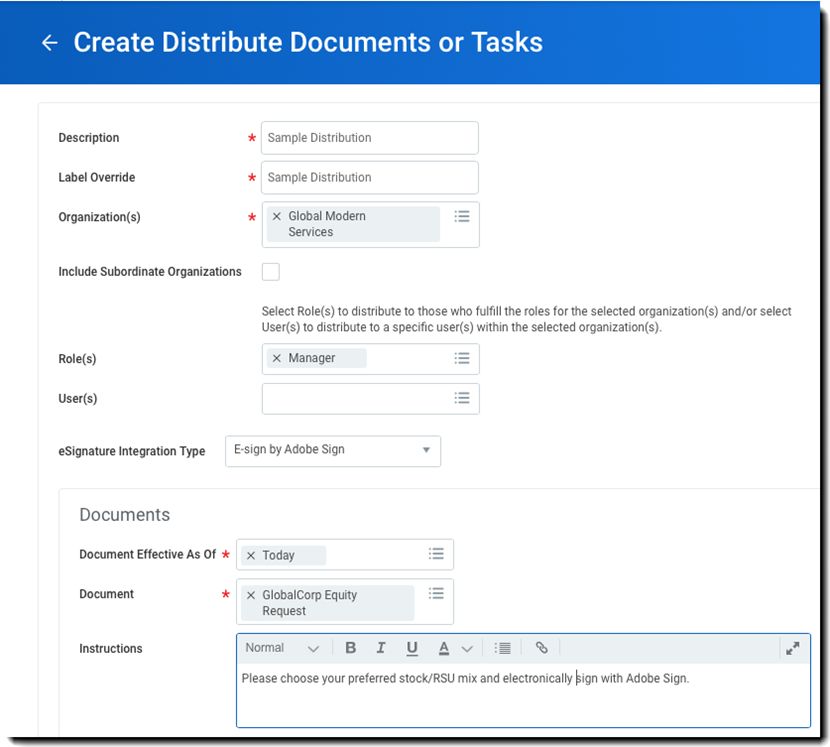Open the User(s) prompt list icon
This screenshot has width=830, height=747.
[461, 398]
